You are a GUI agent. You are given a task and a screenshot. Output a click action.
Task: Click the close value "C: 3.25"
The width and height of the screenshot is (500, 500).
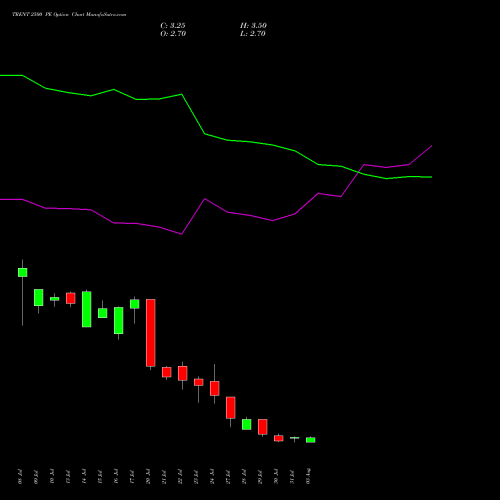(173, 26)
